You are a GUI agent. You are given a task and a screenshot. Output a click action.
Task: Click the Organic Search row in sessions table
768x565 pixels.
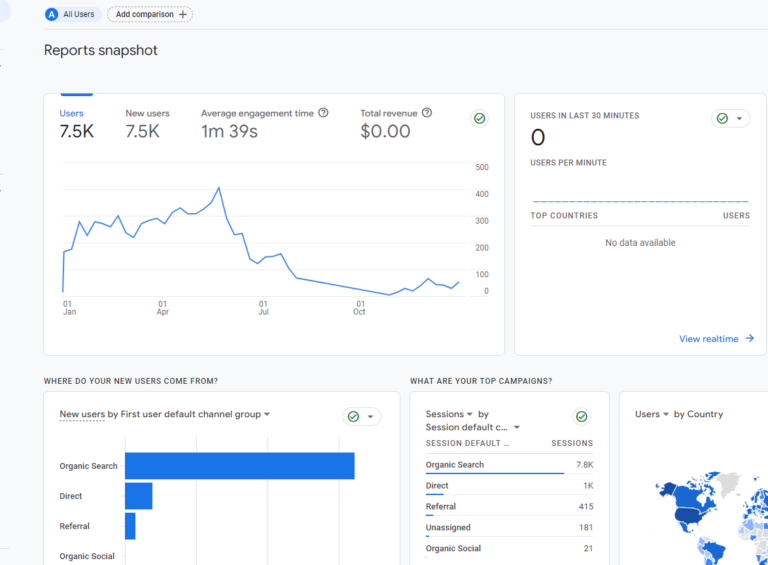(x=509, y=465)
